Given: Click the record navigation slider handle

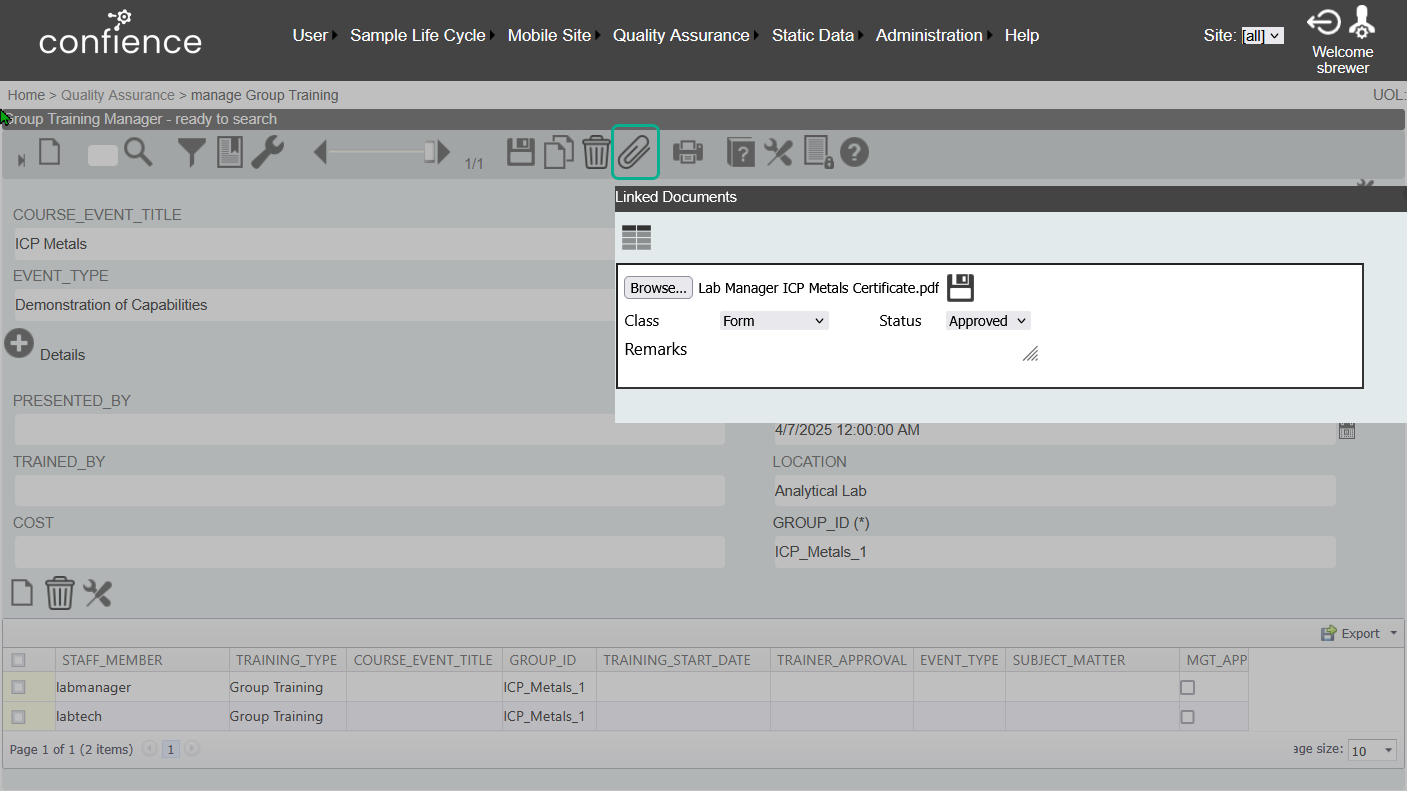Looking at the screenshot, I should pos(430,152).
